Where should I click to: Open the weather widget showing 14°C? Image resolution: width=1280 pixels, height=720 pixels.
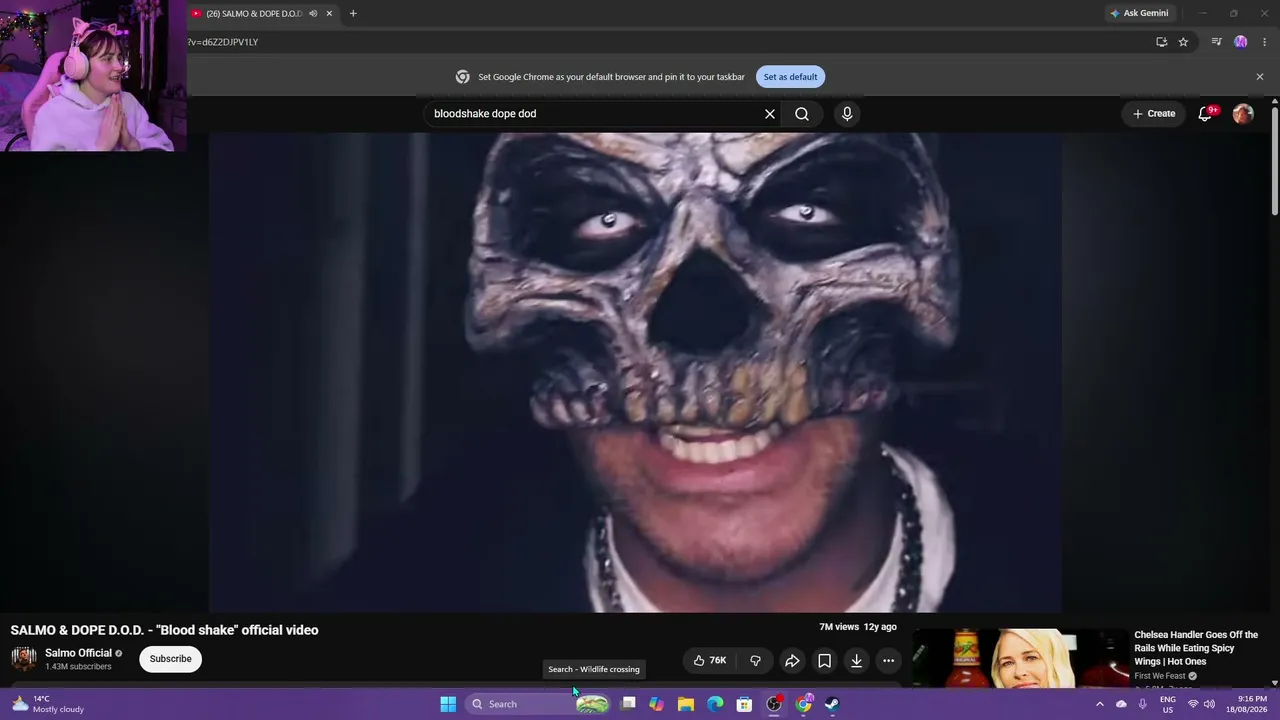47,704
